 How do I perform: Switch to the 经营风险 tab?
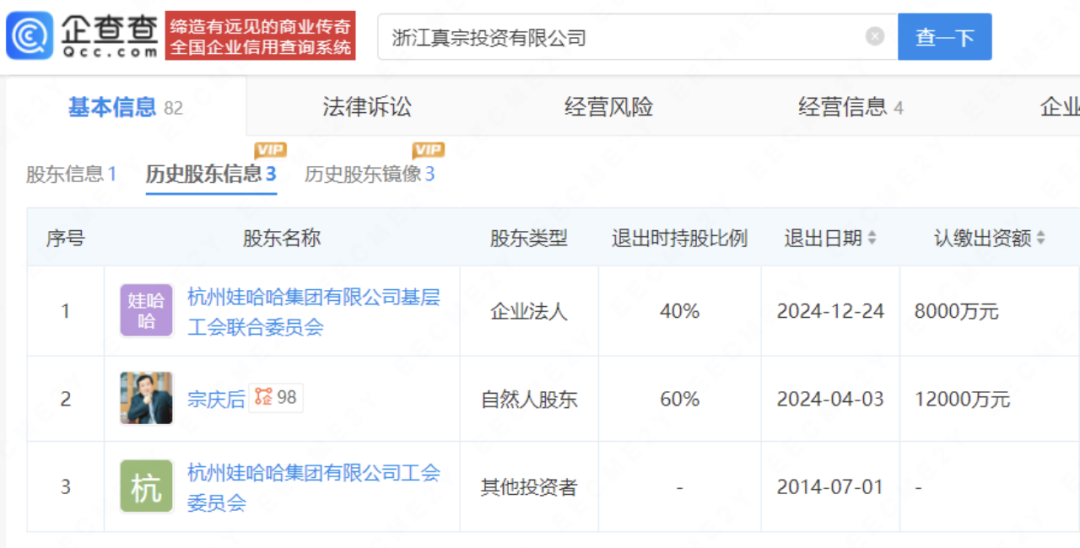(609, 107)
